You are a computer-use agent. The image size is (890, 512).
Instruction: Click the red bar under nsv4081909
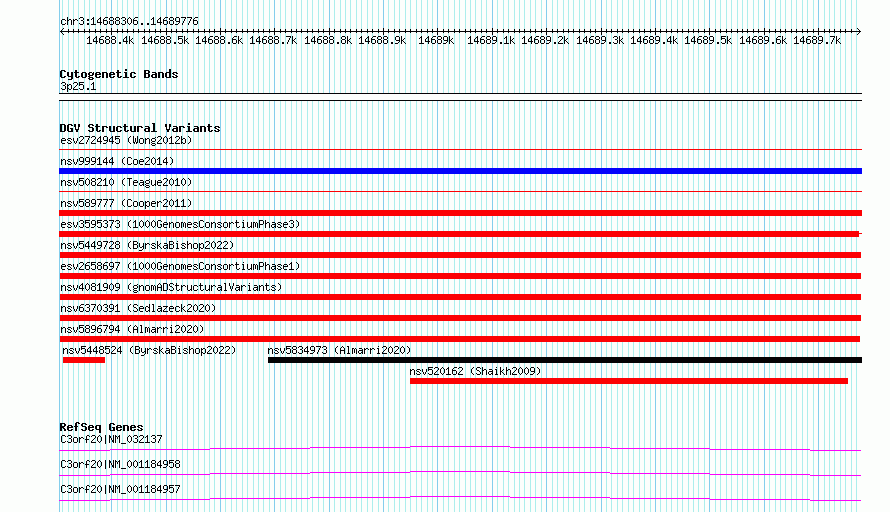pos(460,297)
